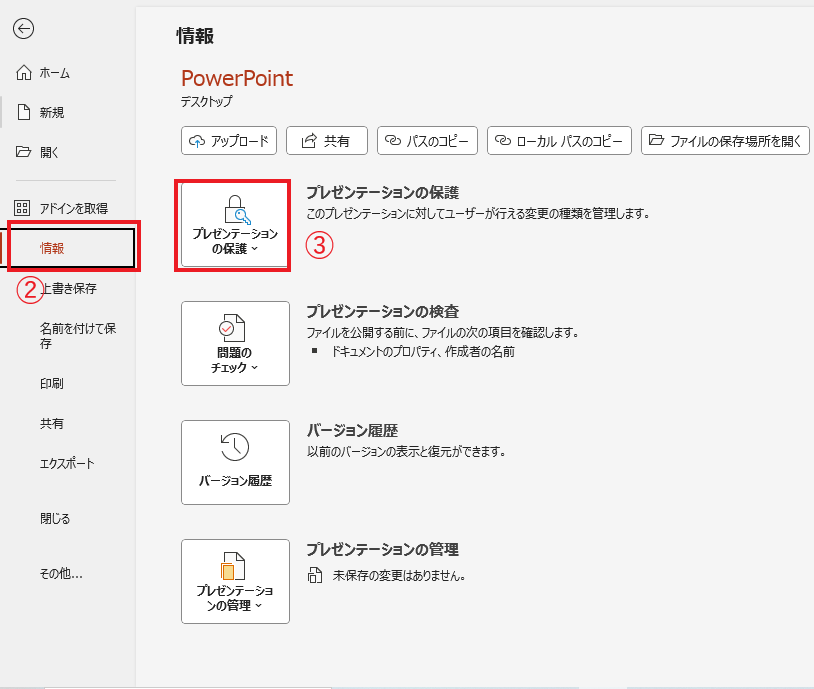Click ファイルの保存場所を開く button label
The image size is (814, 689).
[x=736, y=141]
